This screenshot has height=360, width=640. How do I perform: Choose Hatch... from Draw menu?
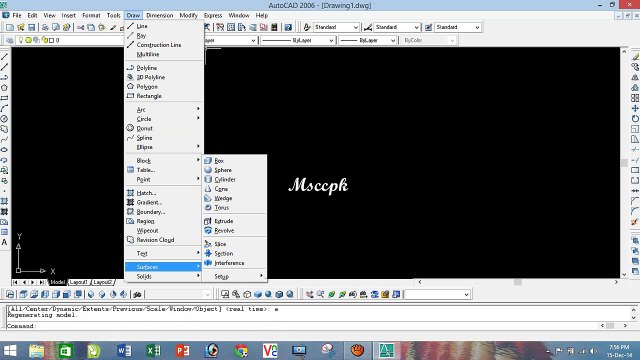coord(164,193)
